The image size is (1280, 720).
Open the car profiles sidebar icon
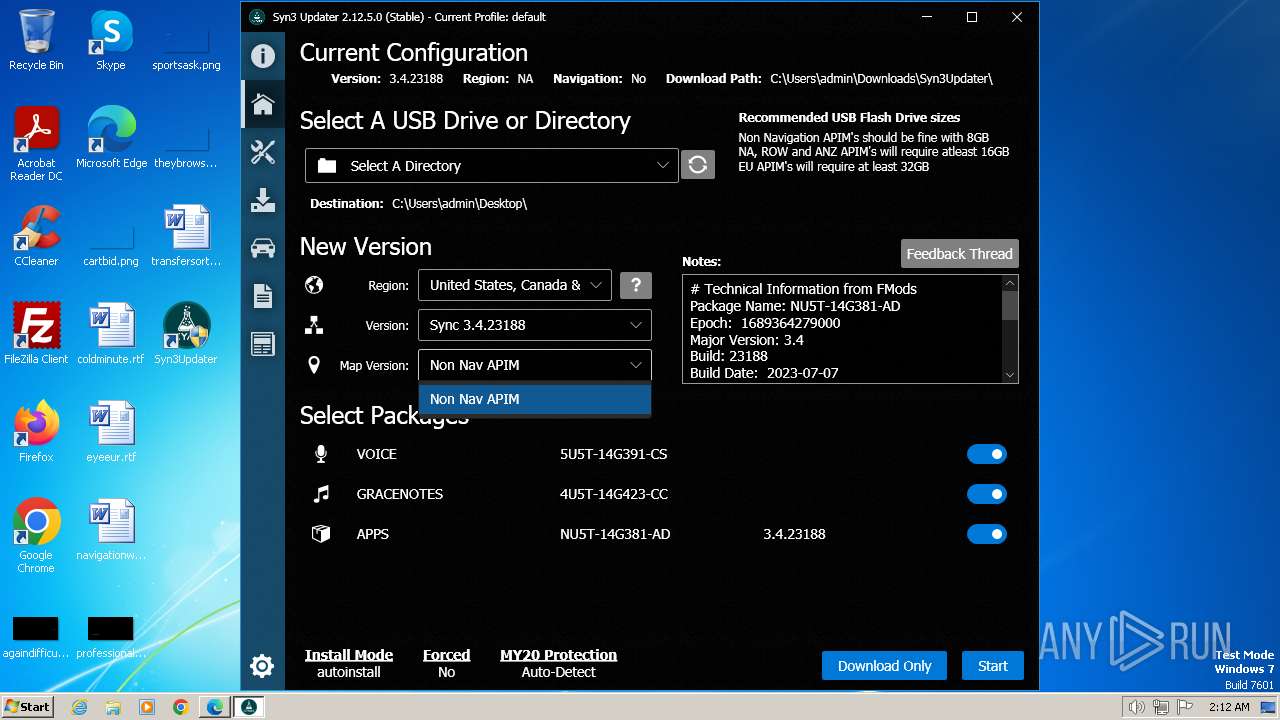coord(263,248)
